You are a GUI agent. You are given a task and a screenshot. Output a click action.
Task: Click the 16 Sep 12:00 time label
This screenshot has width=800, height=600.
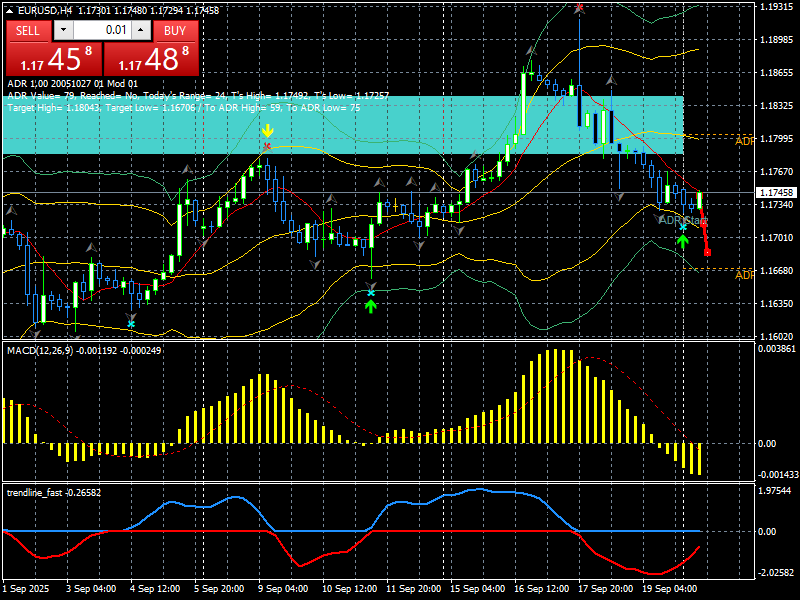coord(542,589)
